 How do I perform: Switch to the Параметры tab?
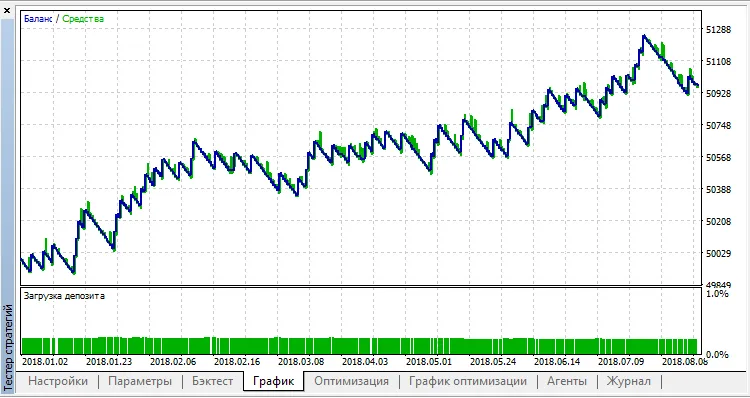140,381
